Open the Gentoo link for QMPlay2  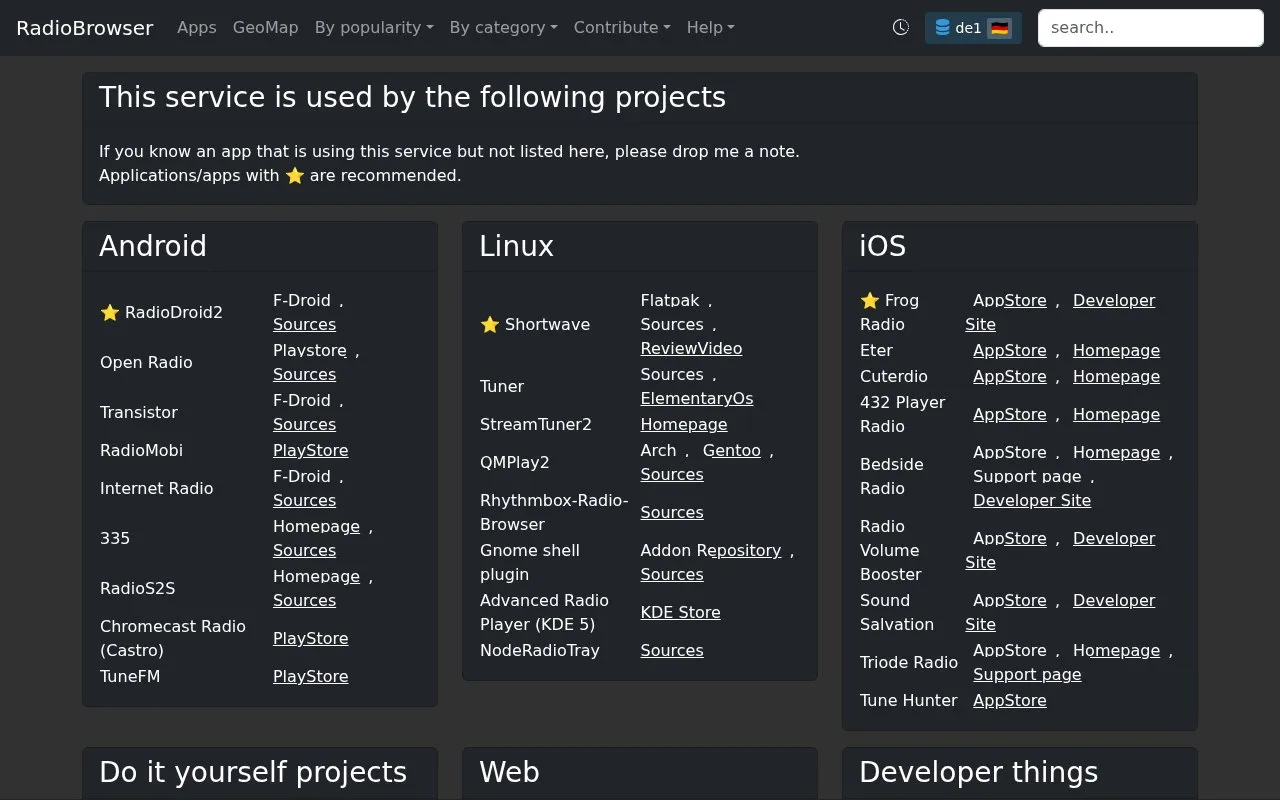732,451
